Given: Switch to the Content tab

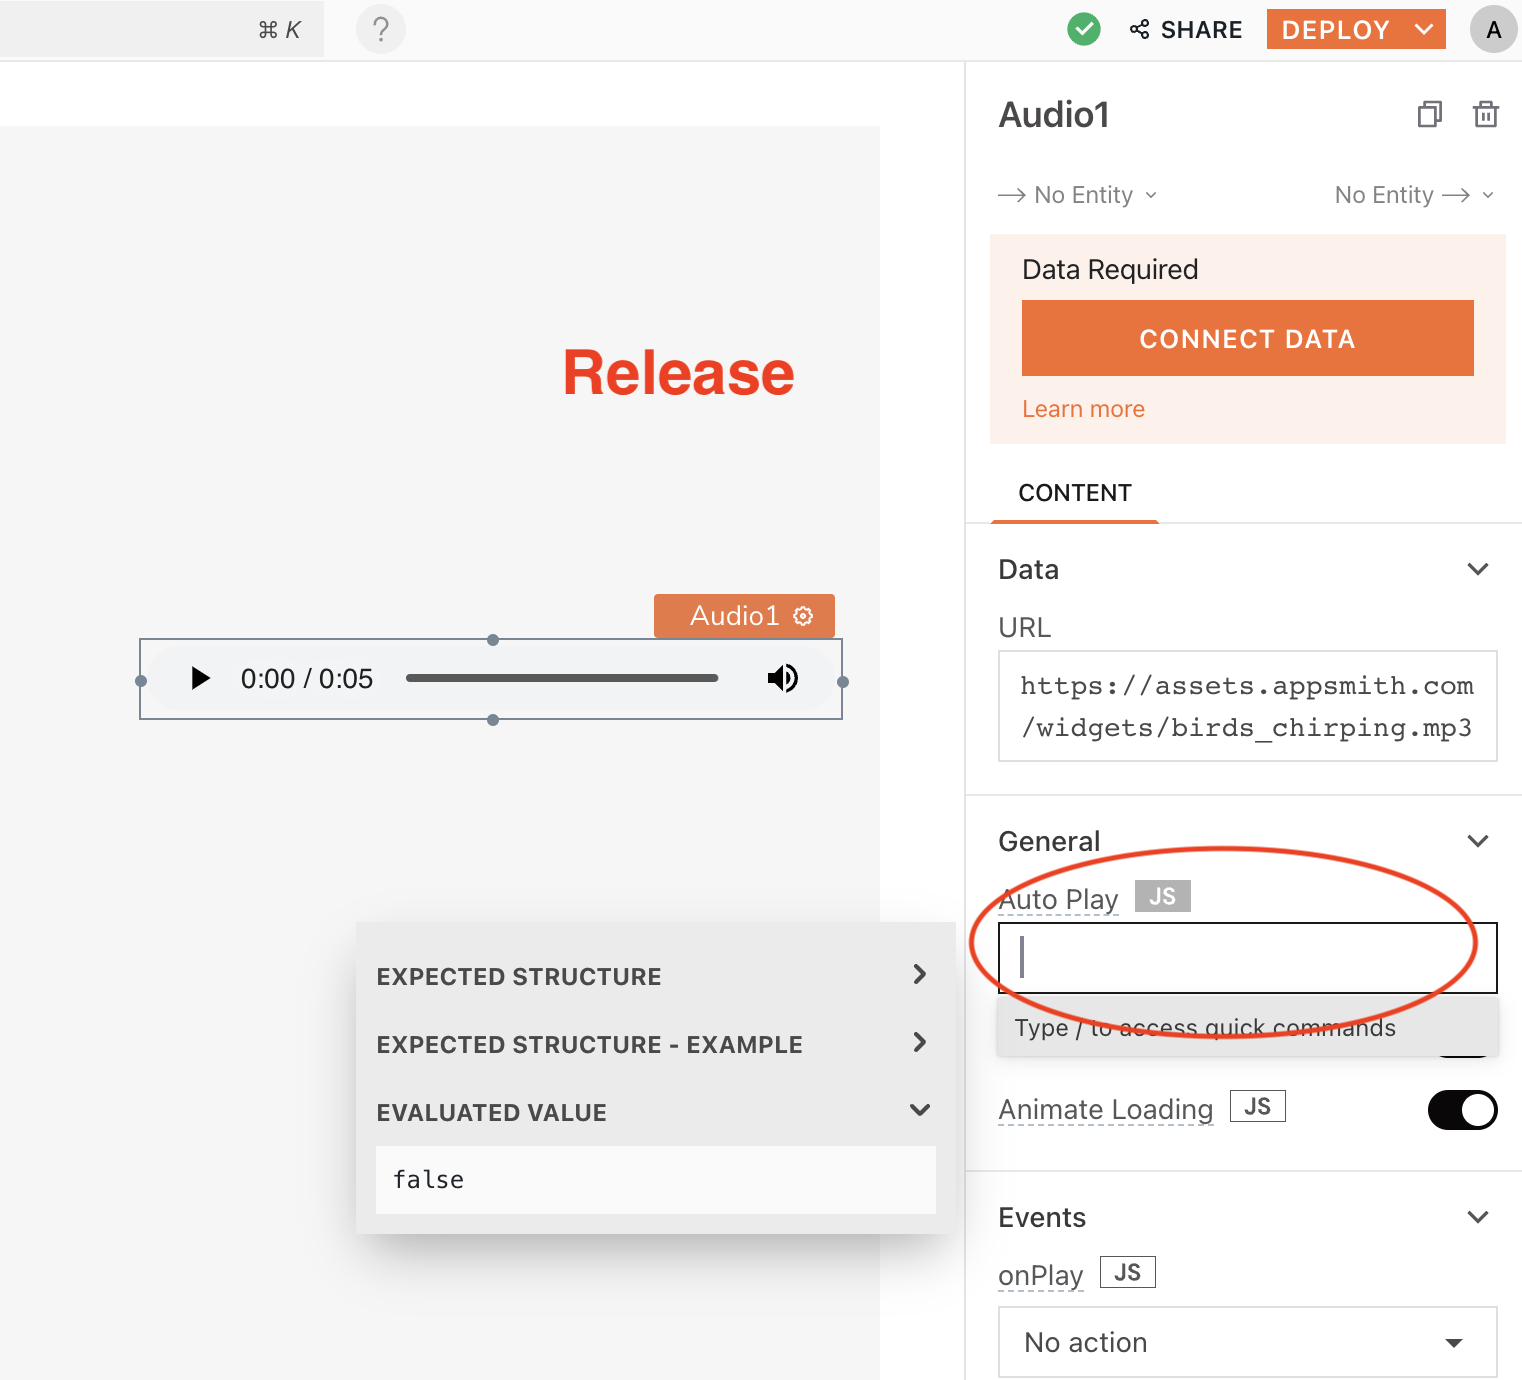Looking at the screenshot, I should pyautogui.click(x=1075, y=492).
